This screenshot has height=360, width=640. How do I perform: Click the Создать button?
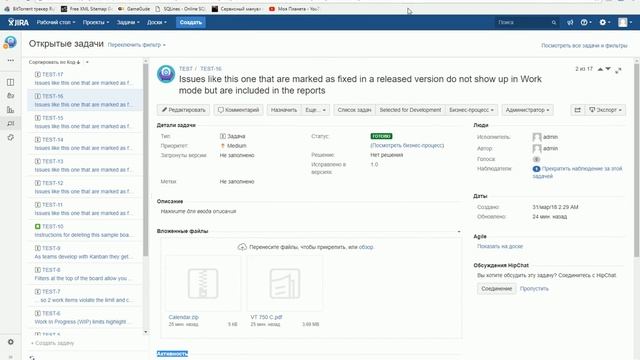pos(191,22)
